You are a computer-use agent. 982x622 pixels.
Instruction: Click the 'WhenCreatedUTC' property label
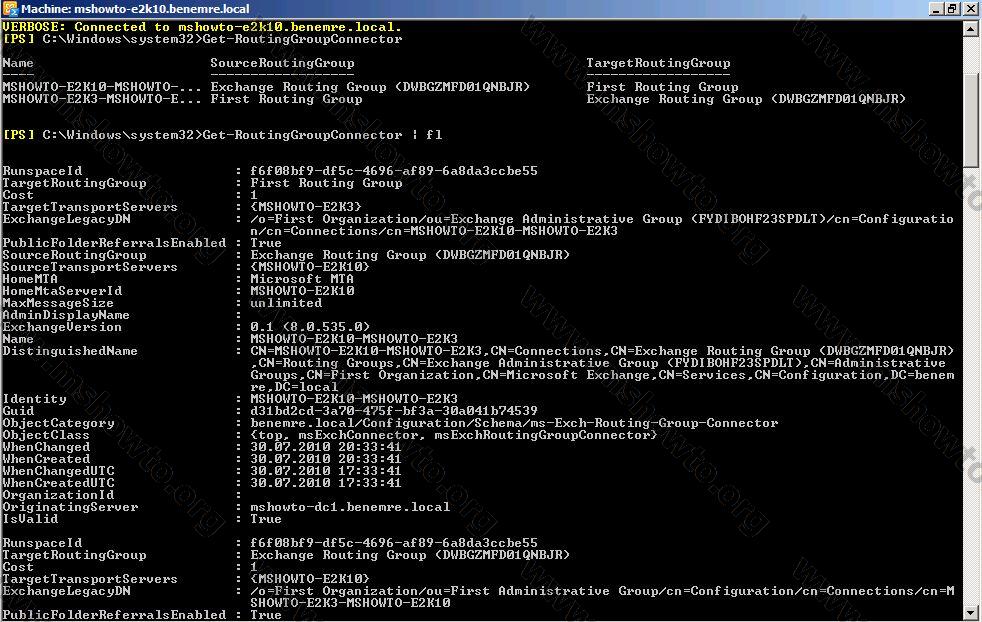click(58, 483)
